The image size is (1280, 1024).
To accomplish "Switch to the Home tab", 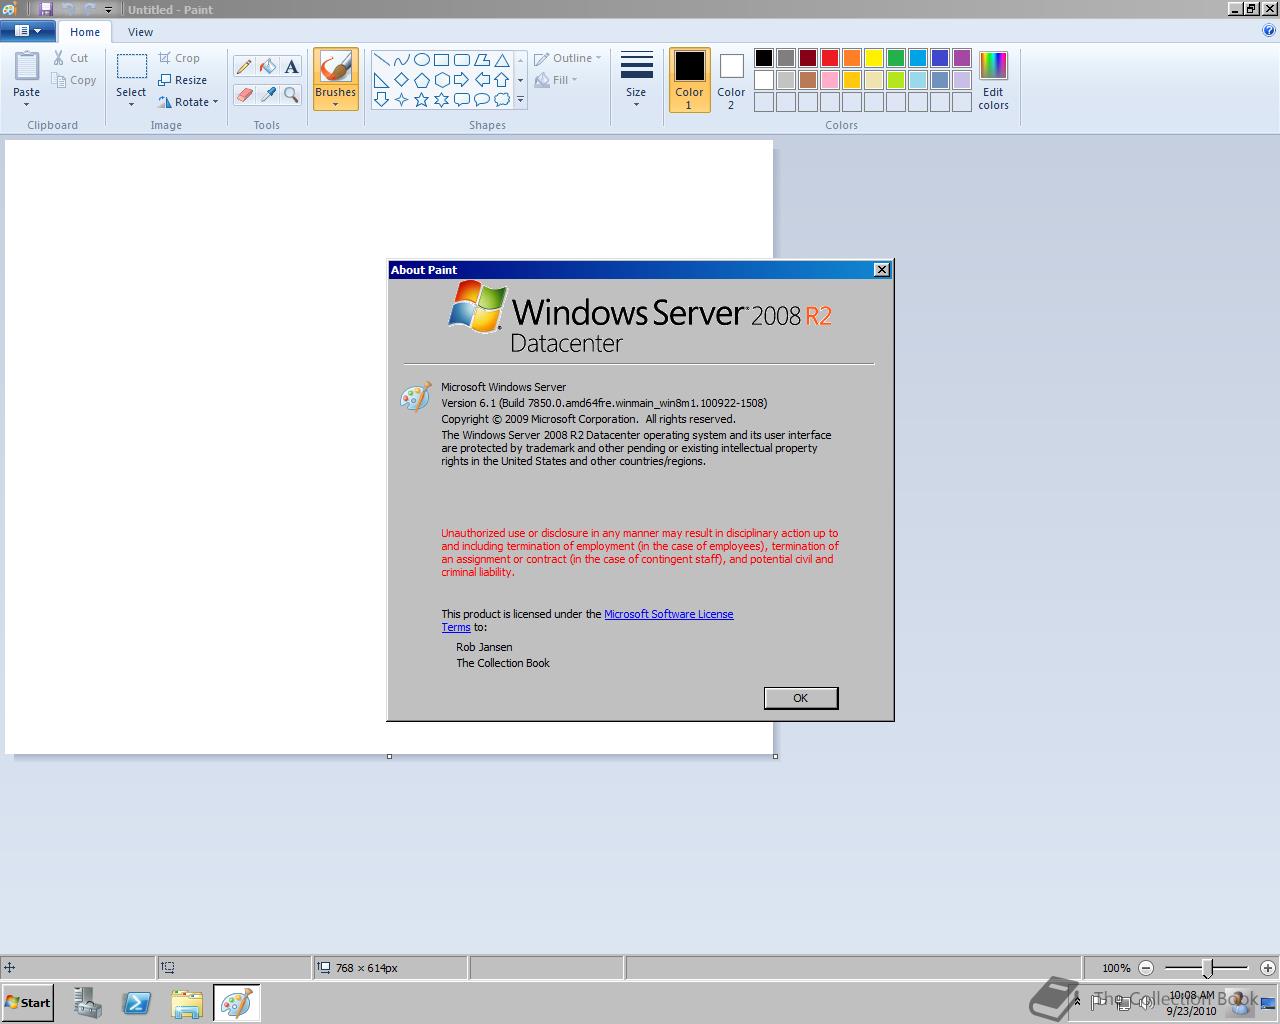I will (x=85, y=32).
